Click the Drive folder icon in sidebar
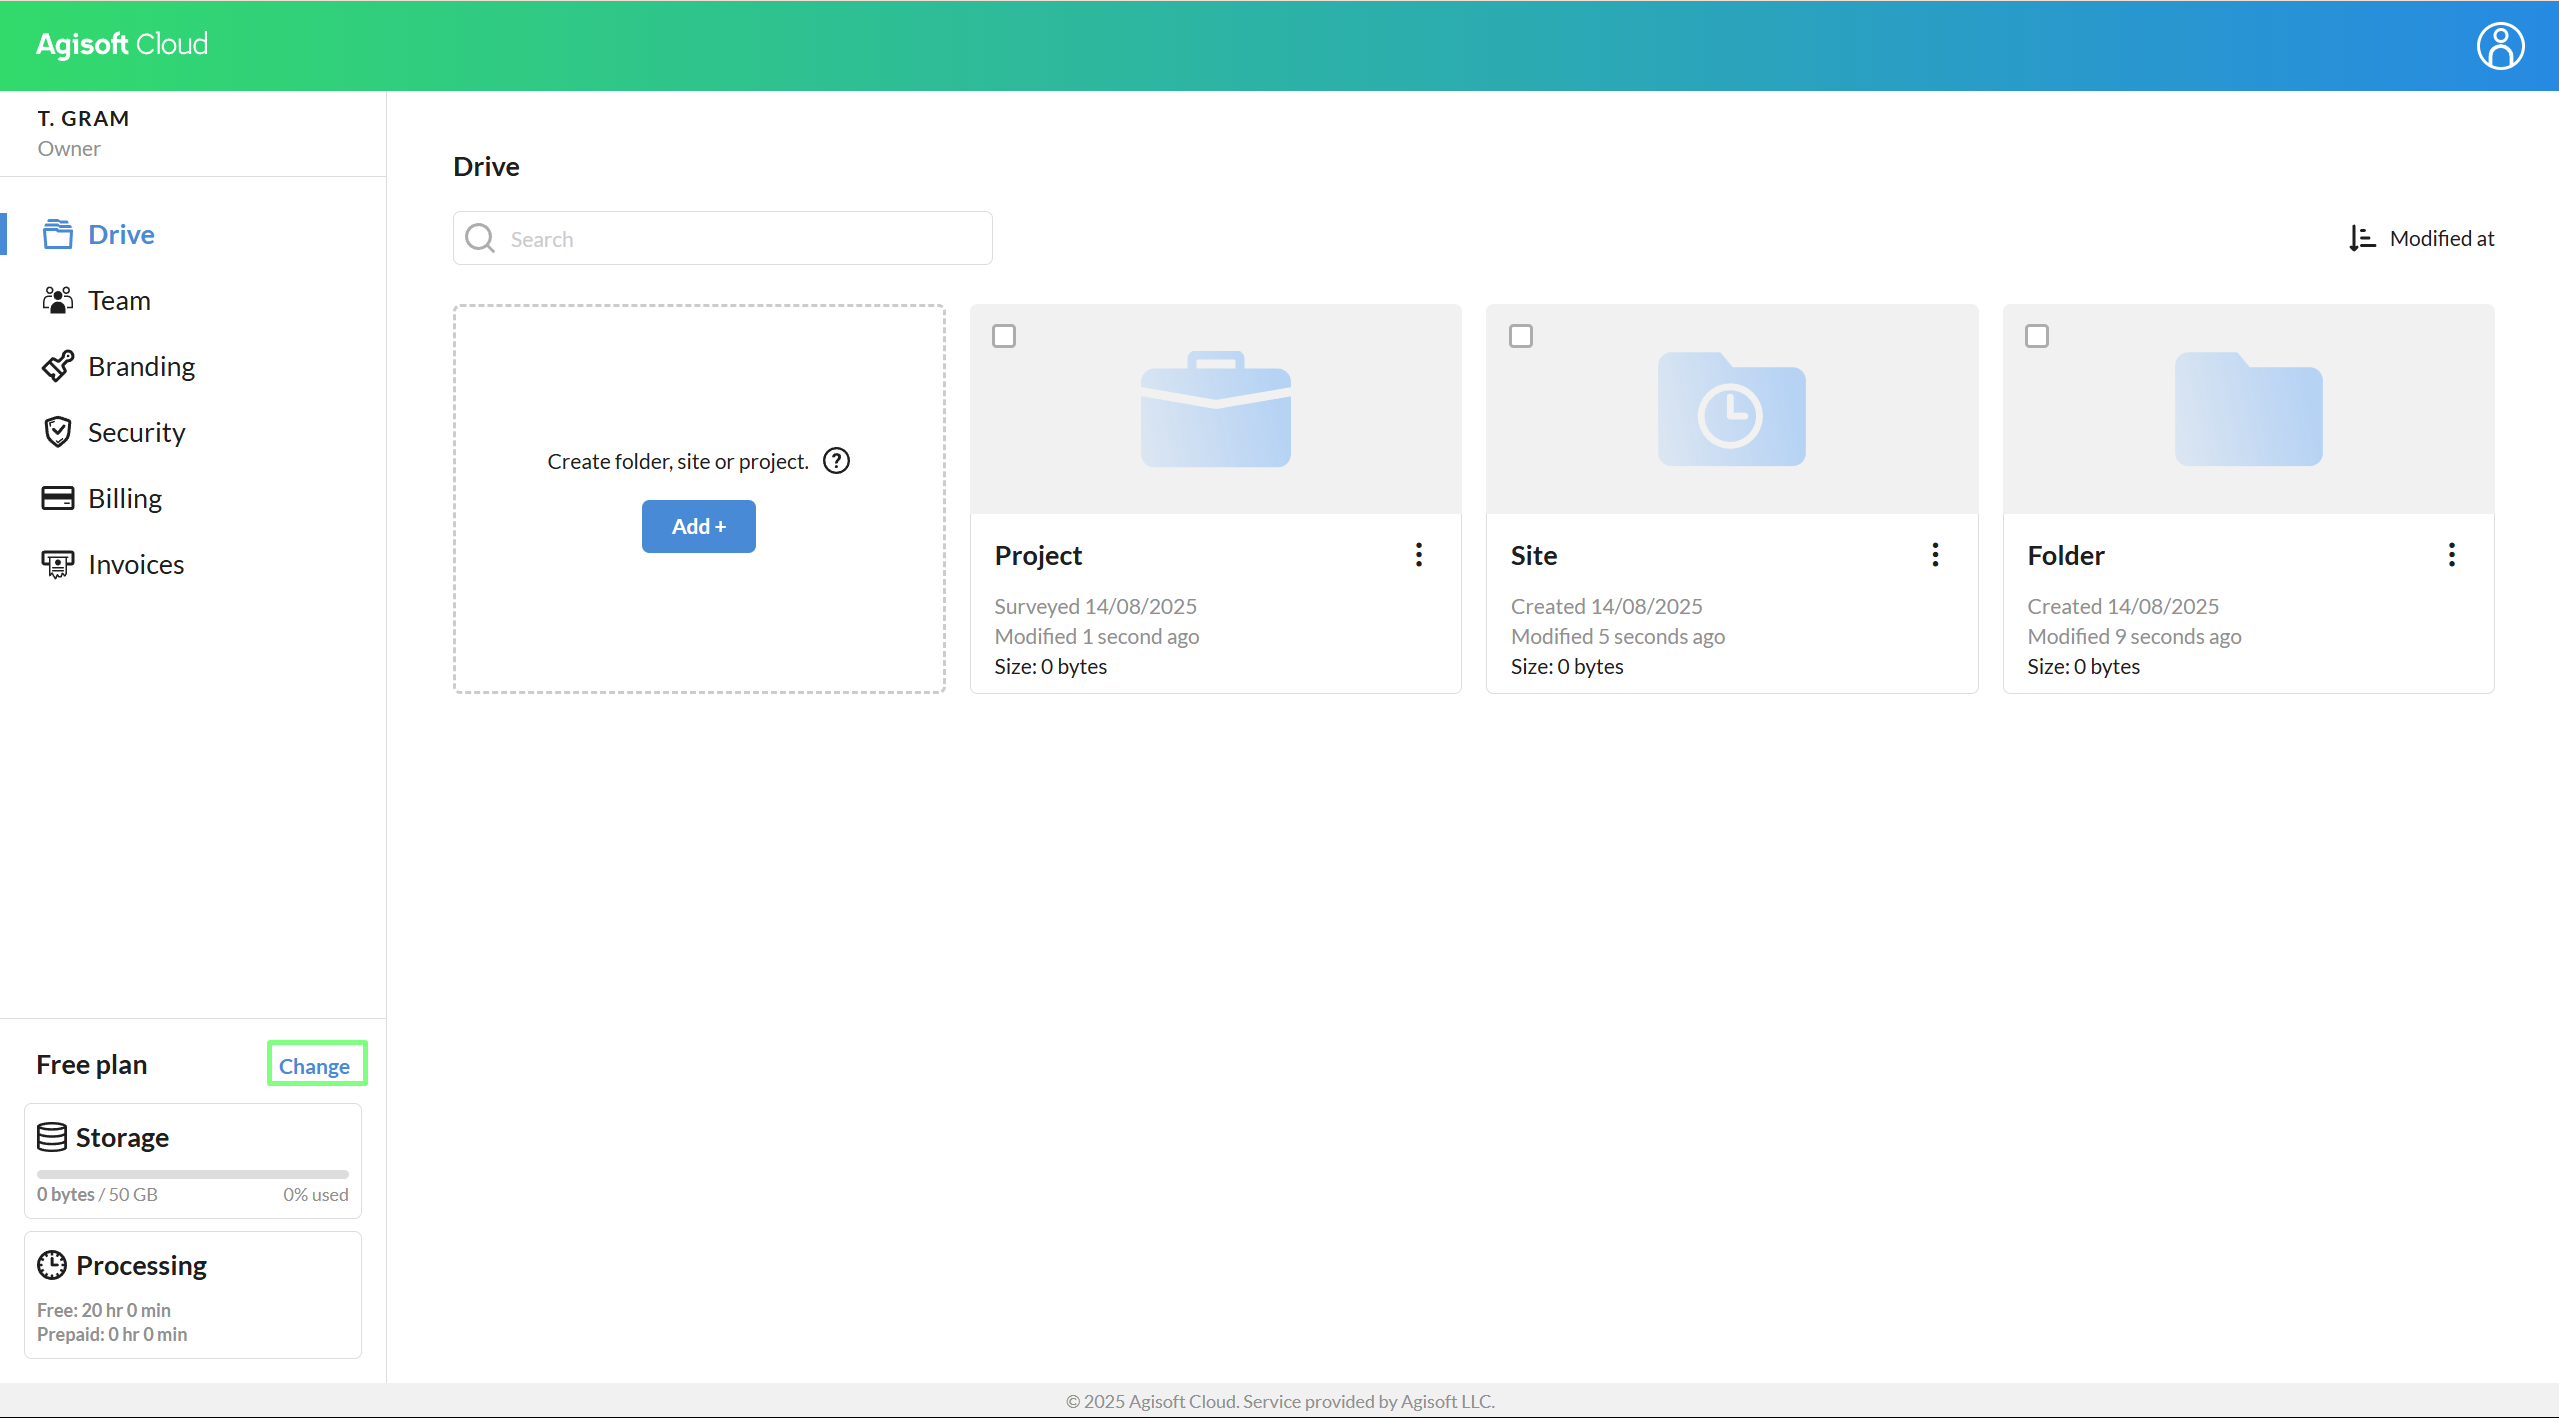Image resolution: width=2559 pixels, height=1418 pixels. [x=57, y=234]
